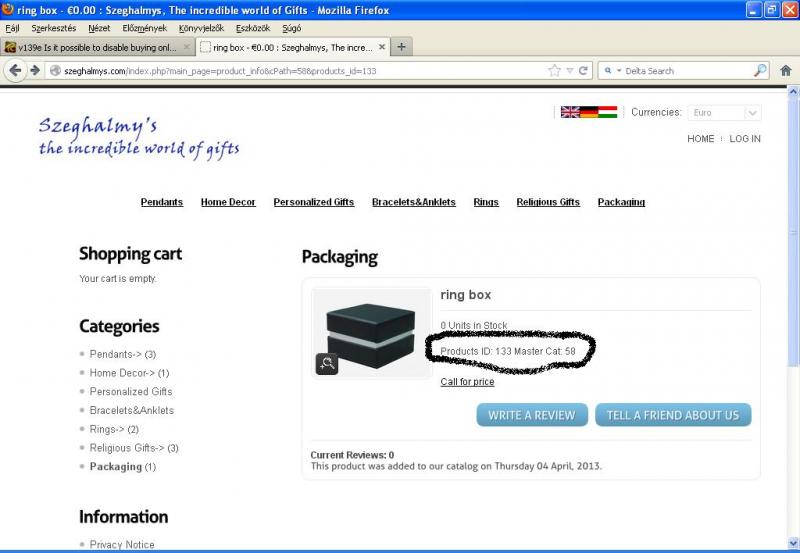Open Bracelets&Anklets in top navigation

pos(414,202)
